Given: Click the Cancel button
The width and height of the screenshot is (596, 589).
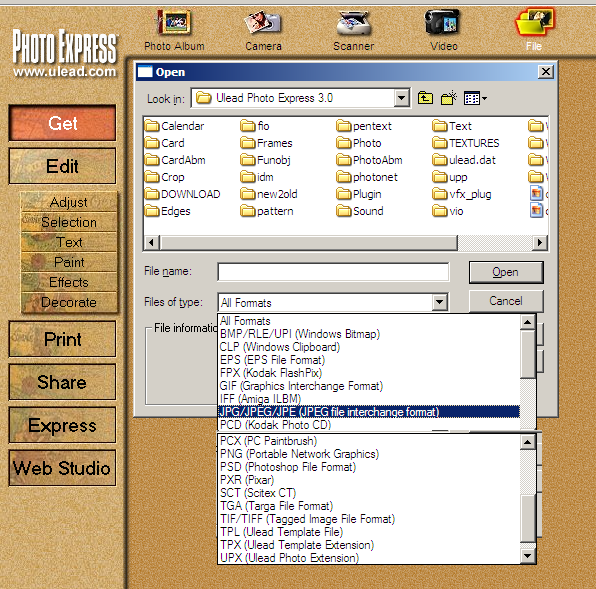Looking at the screenshot, I should [x=506, y=301].
